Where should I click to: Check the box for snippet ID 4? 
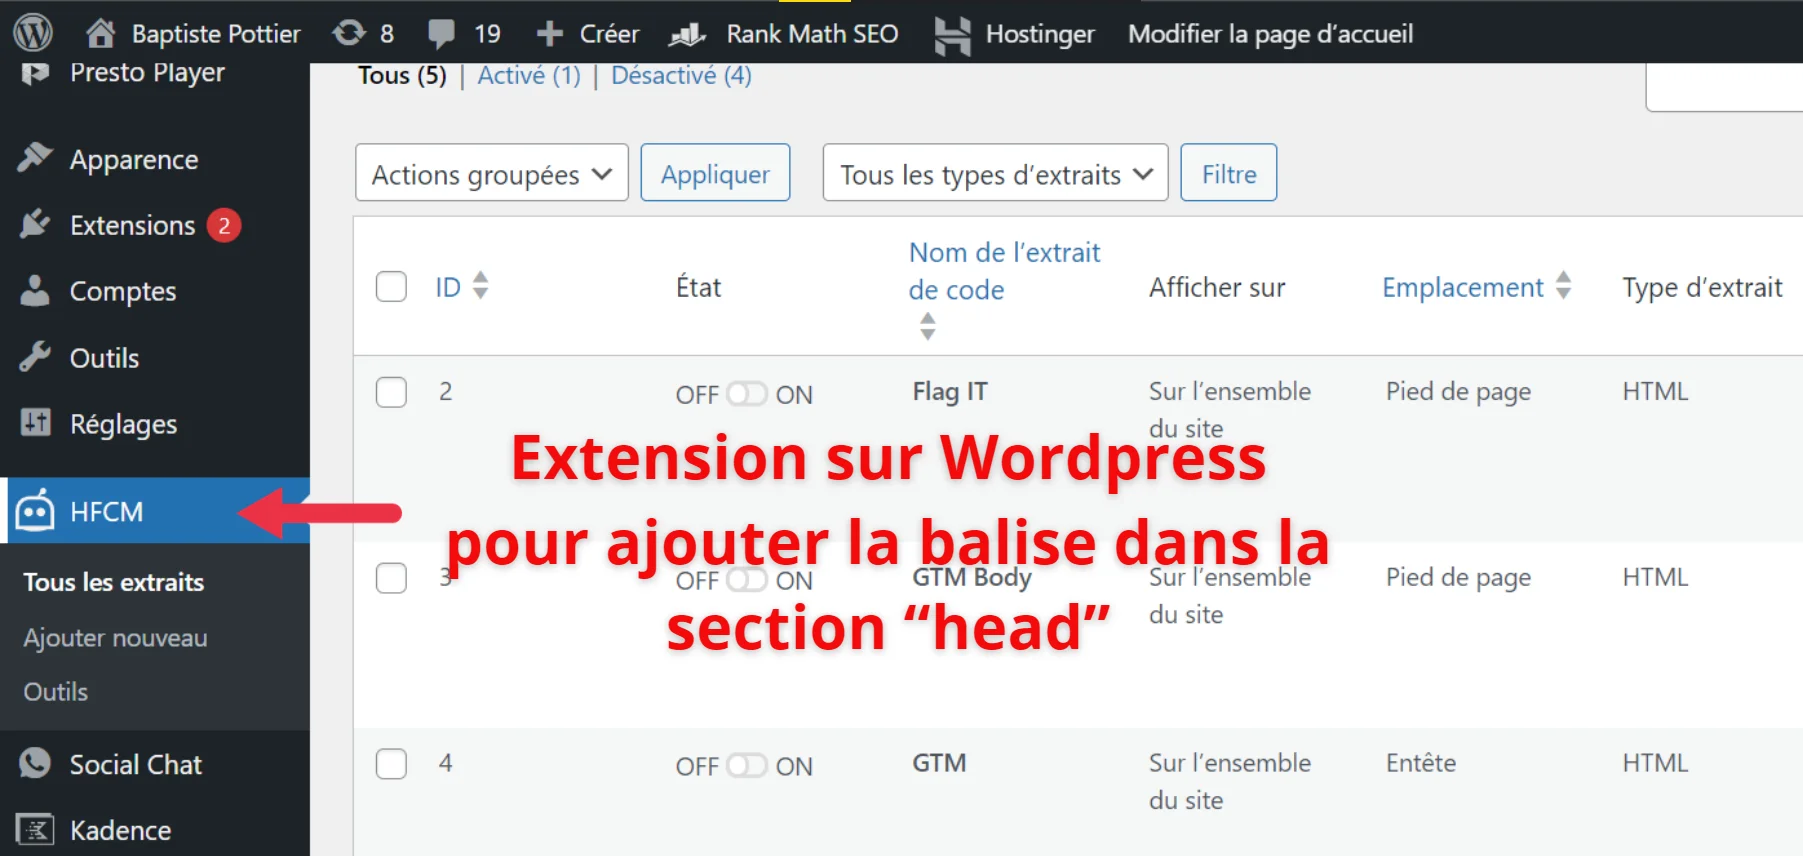tap(391, 763)
